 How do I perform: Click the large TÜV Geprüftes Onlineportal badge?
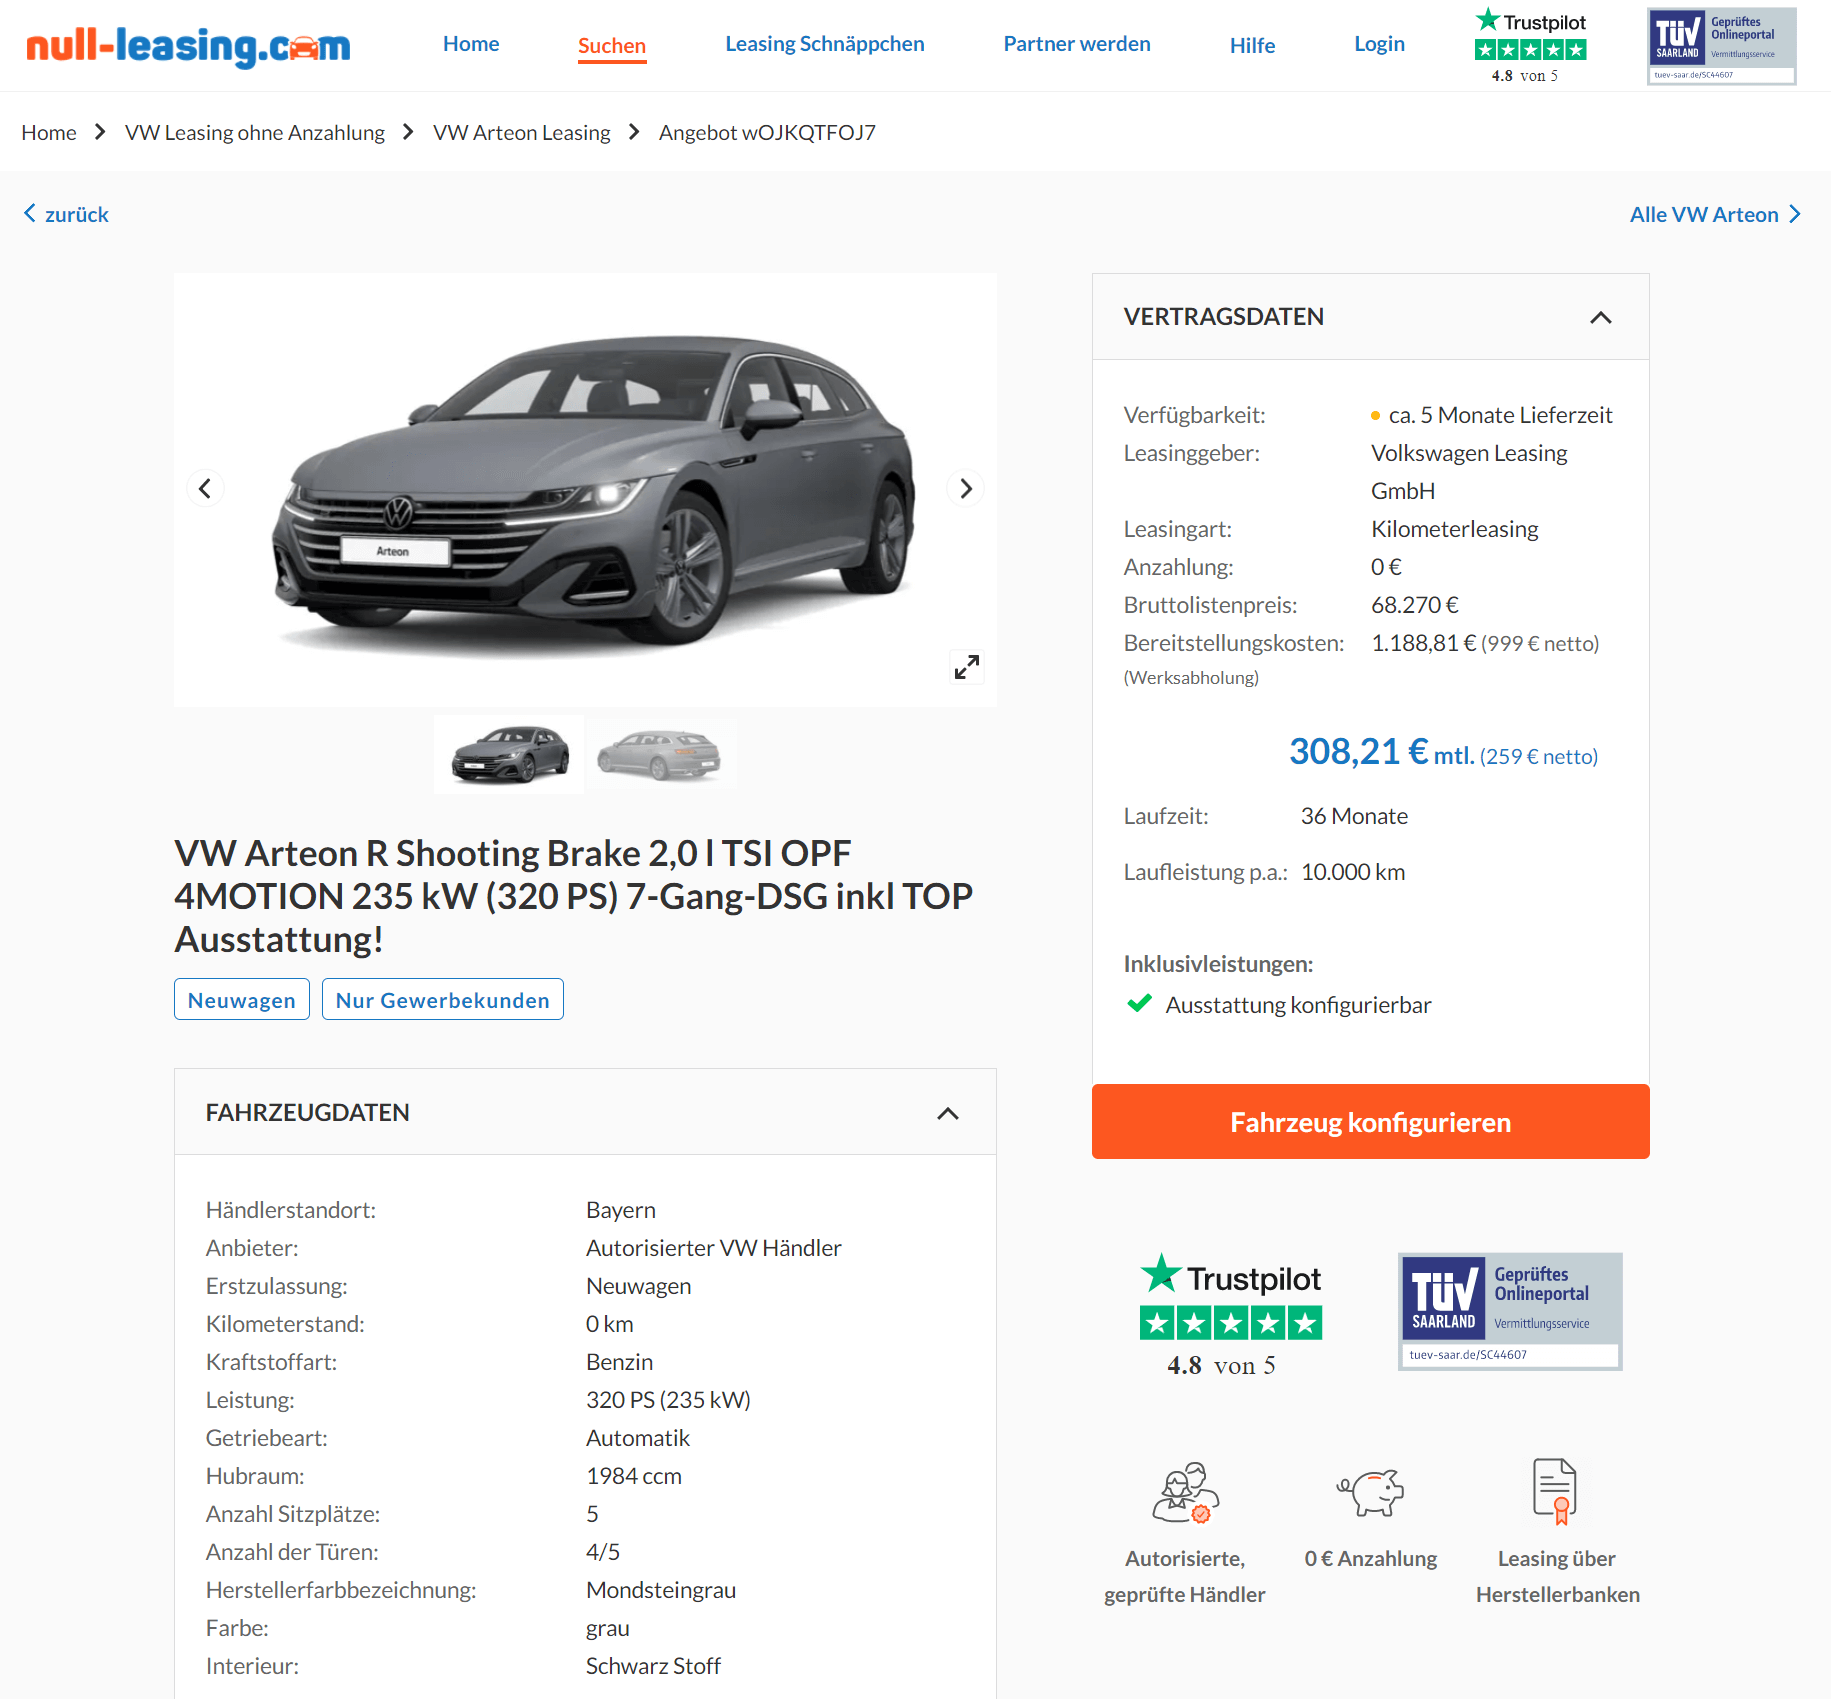(1510, 1311)
